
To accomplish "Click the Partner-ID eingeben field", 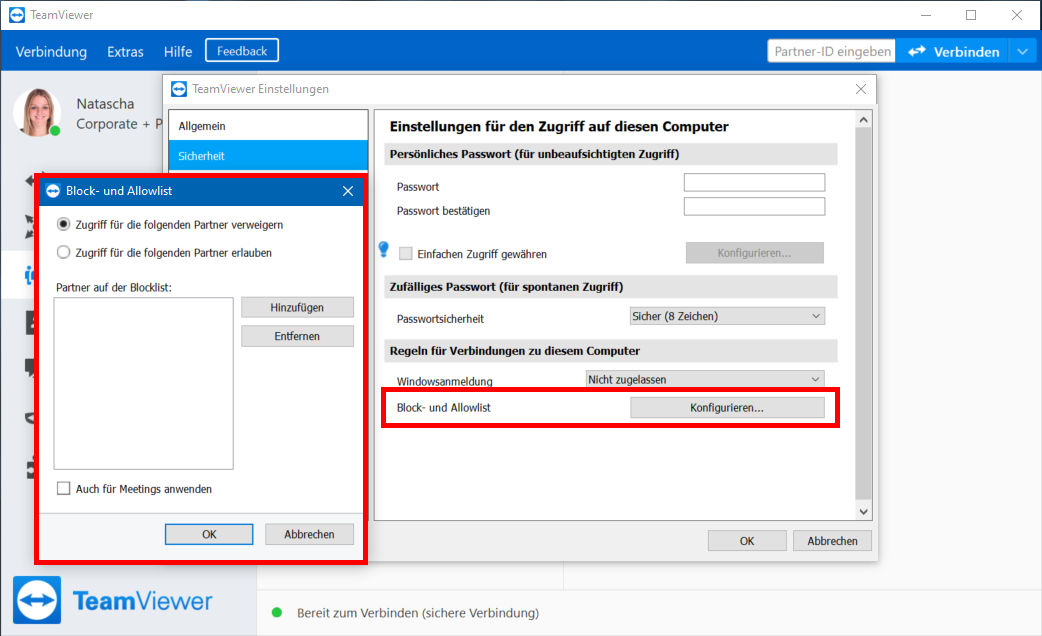I will pyautogui.click(x=831, y=51).
